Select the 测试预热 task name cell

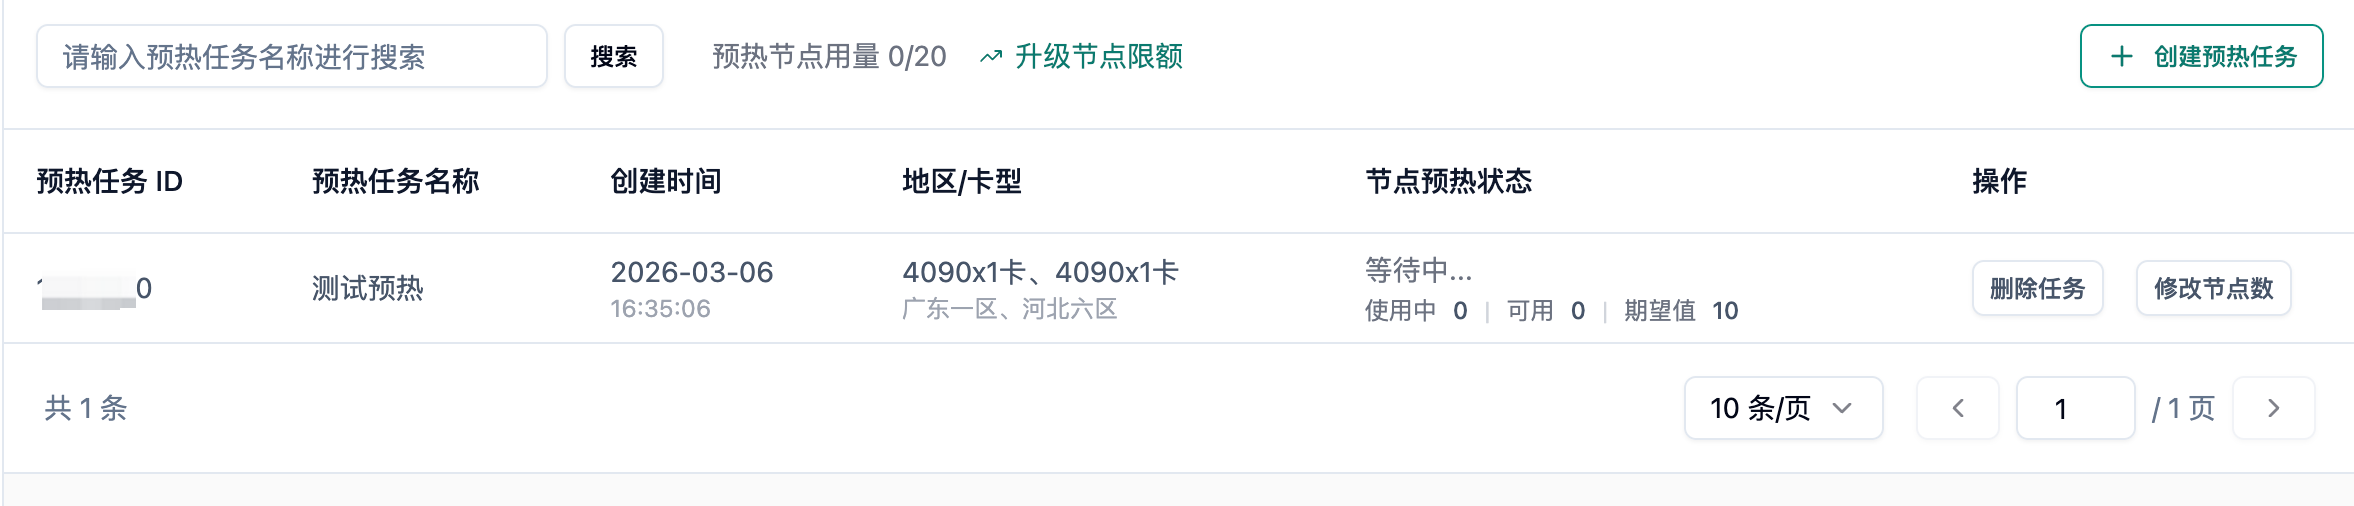pos(368,289)
